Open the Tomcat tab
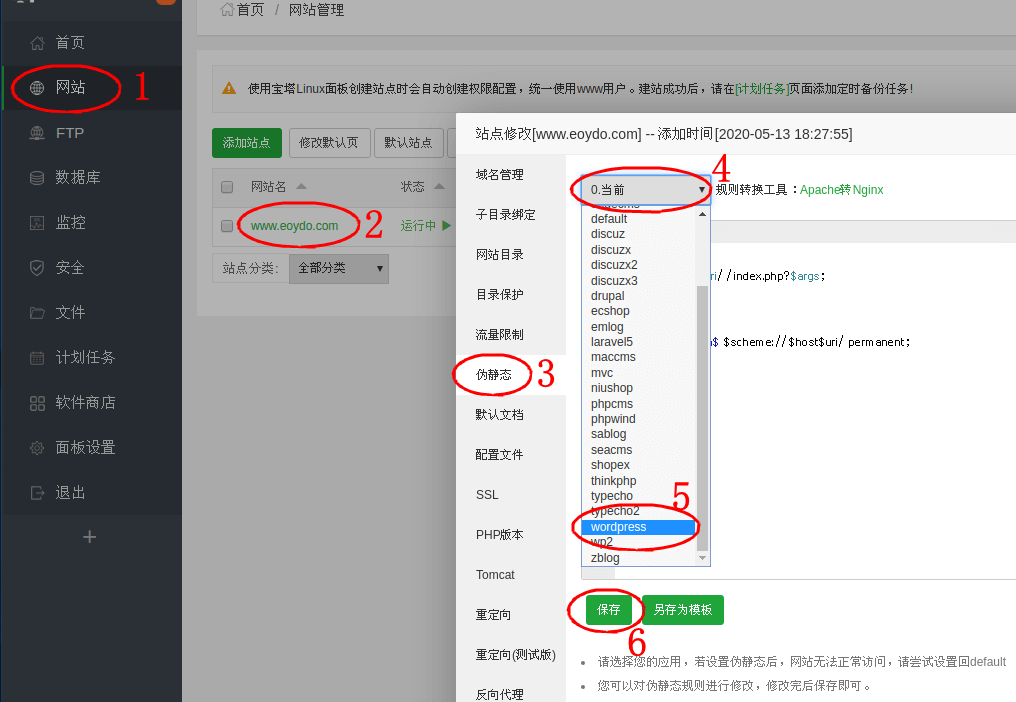Screen dimensions: 1016x702 pos(511,575)
